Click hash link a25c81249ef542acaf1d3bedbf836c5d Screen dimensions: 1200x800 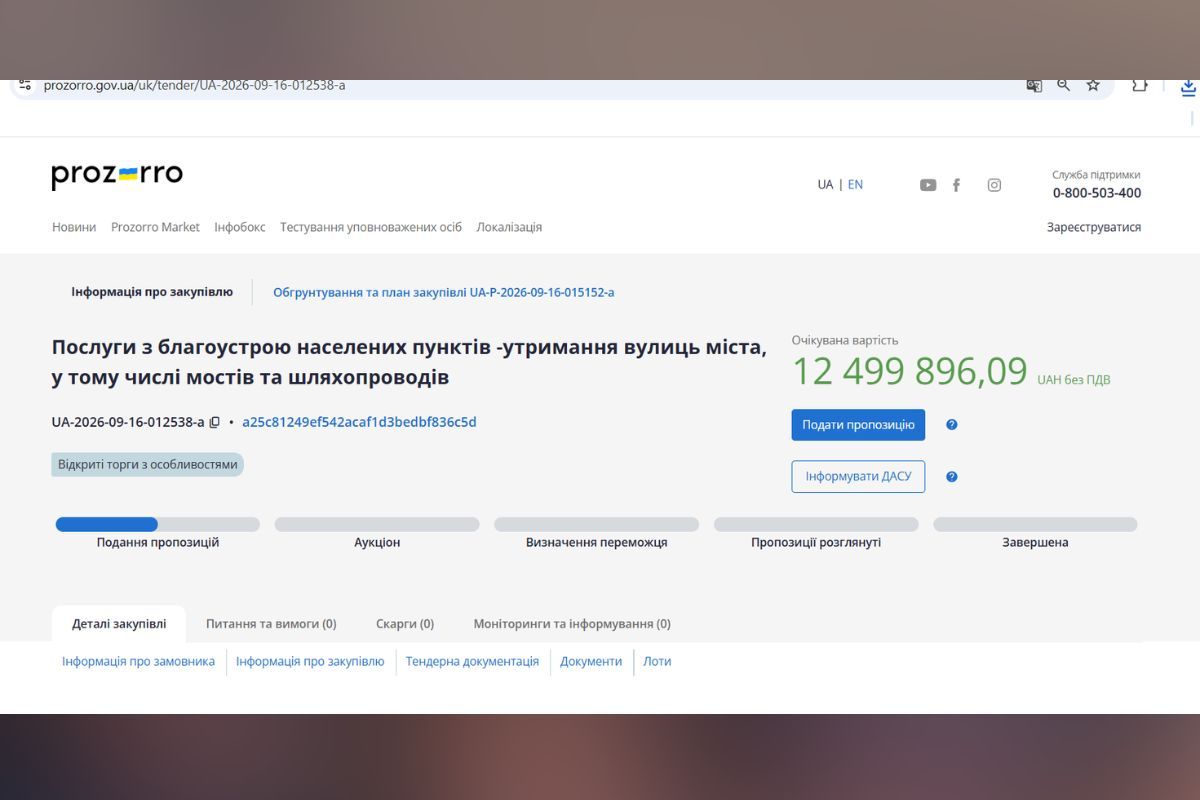click(x=359, y=422)
